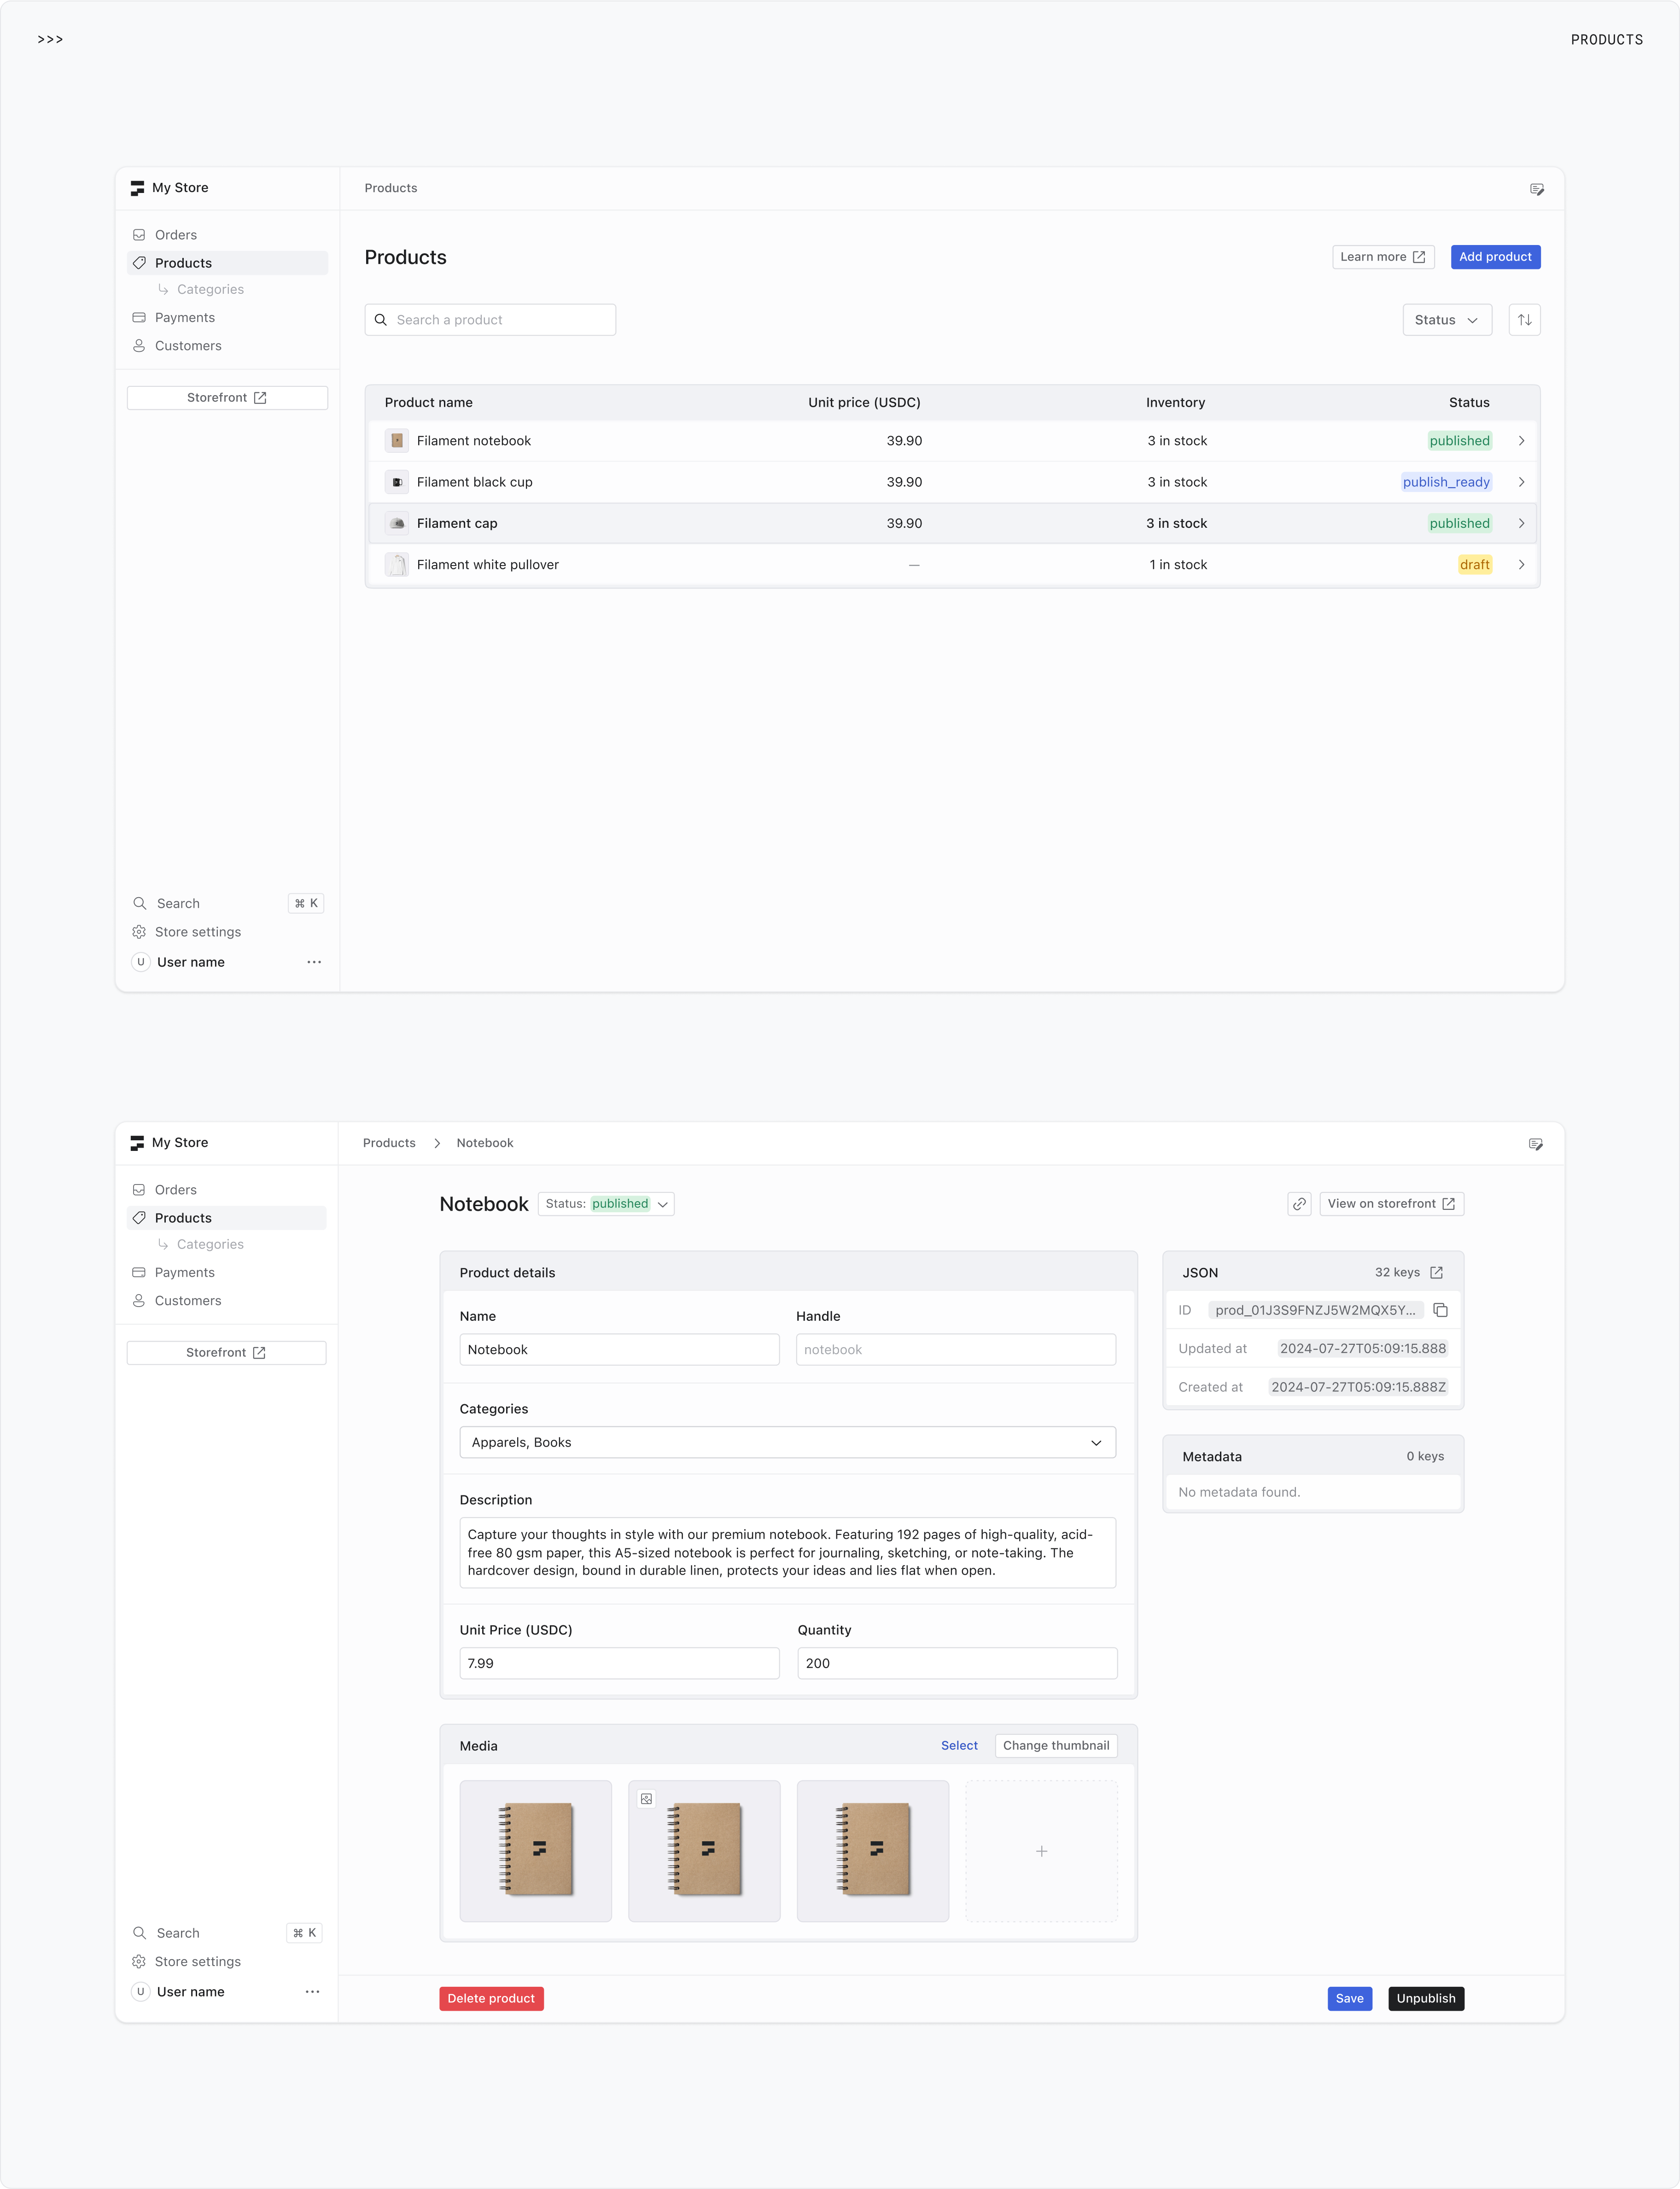Viewport: 1680px width, 2189px height.
Task: Click the Search a product field
Action: 489,319
